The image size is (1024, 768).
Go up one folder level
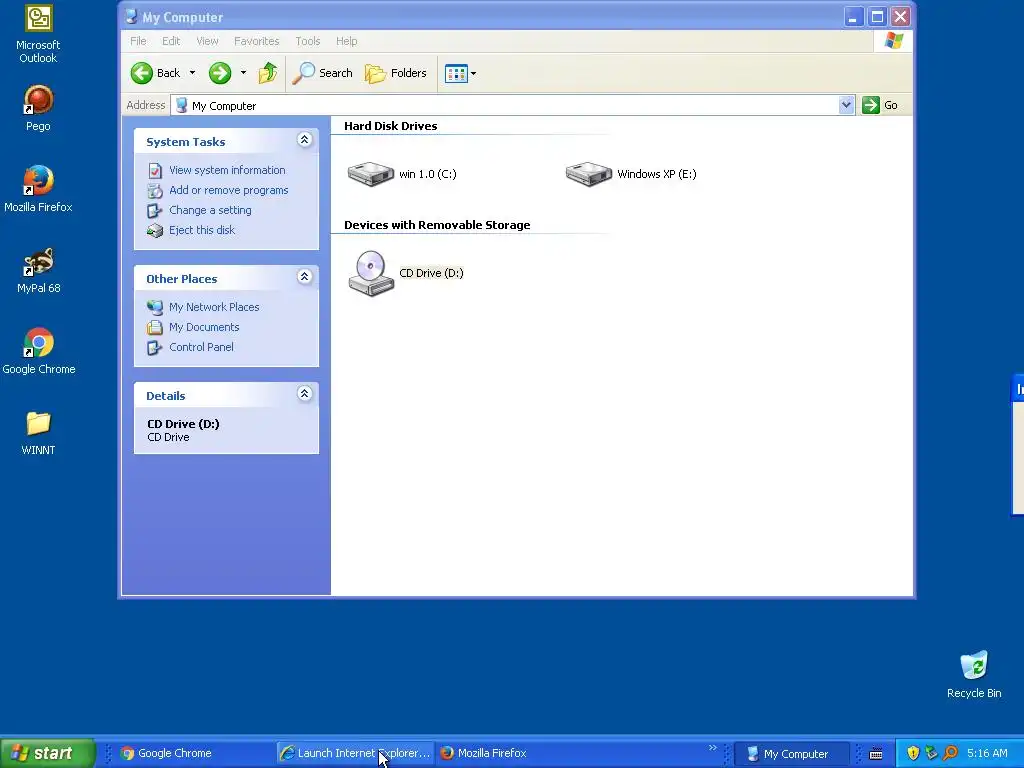coord(268,73)
